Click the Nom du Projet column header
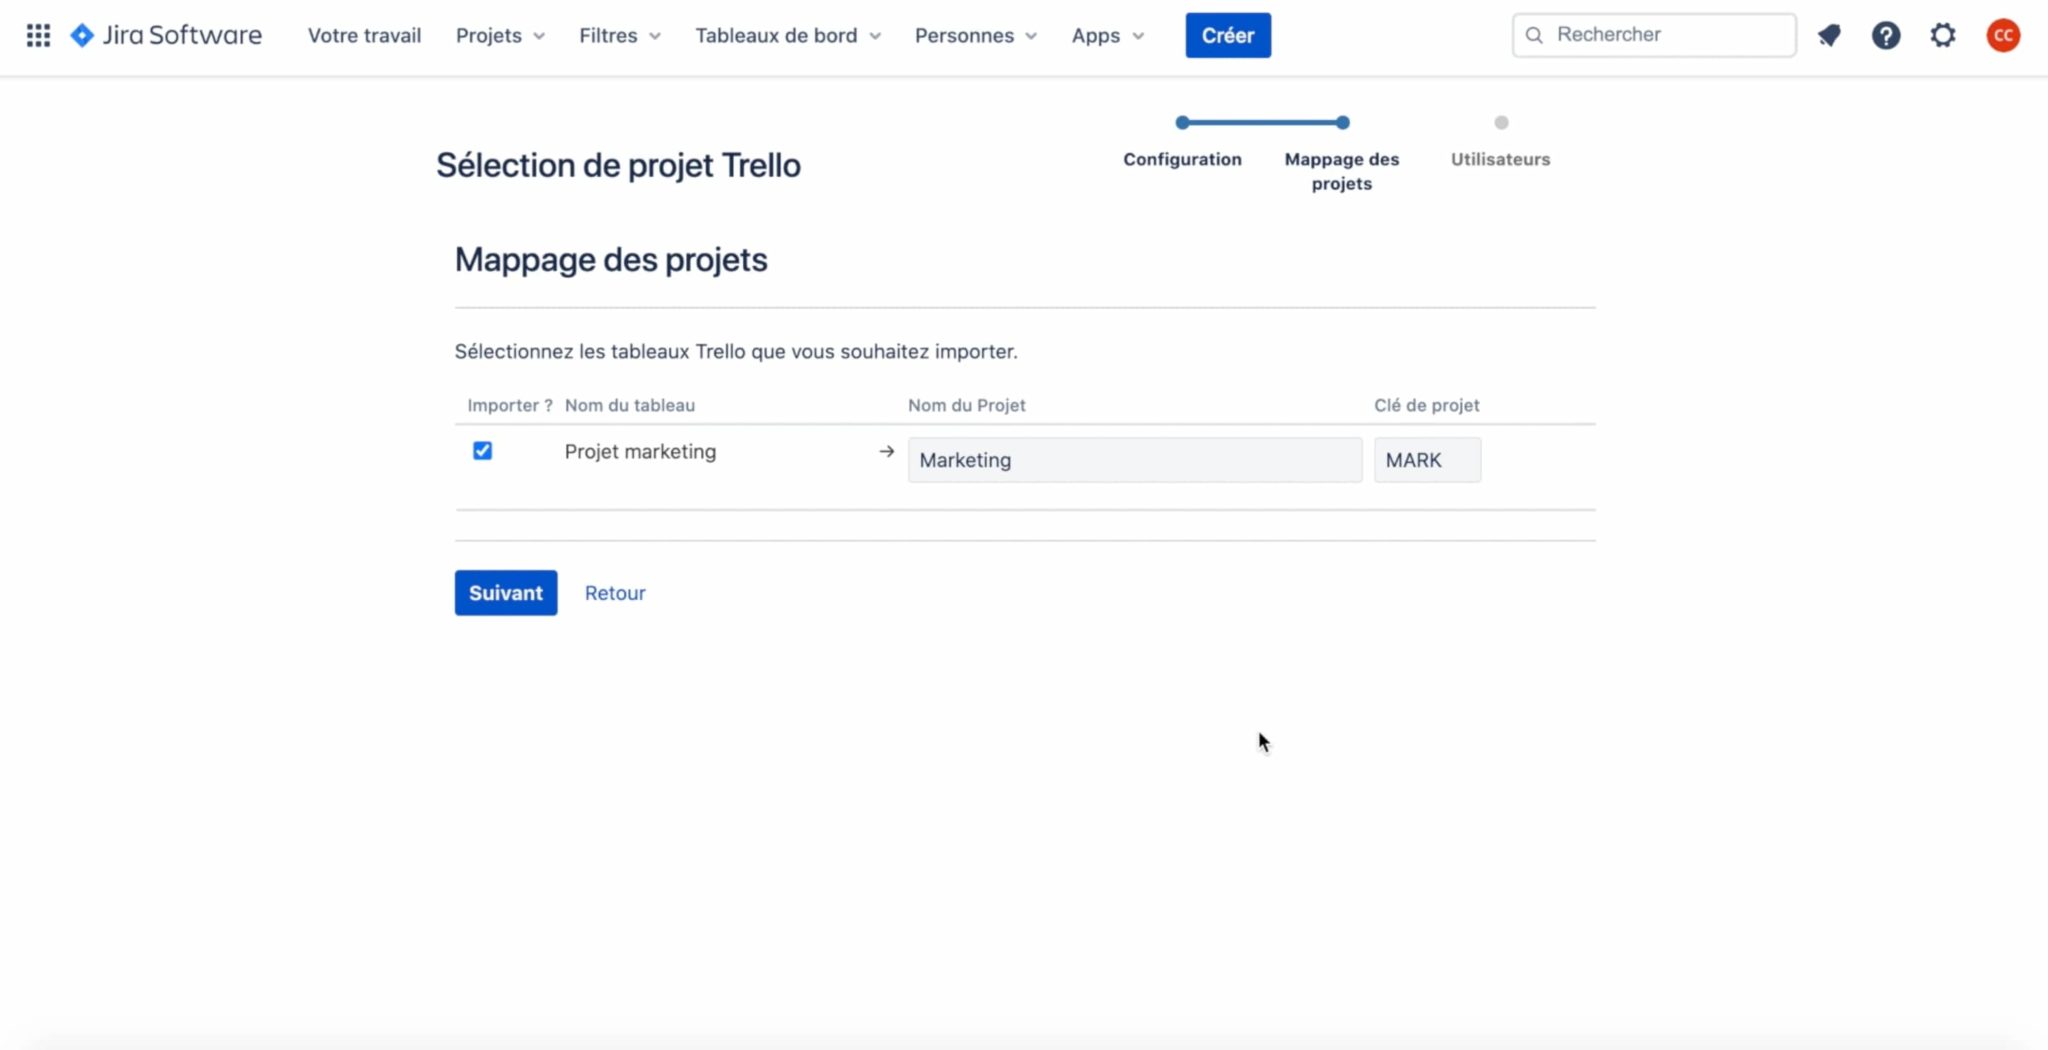Image resolution: width=2048 pixels, height=1050 pixels. coord(967,405)
